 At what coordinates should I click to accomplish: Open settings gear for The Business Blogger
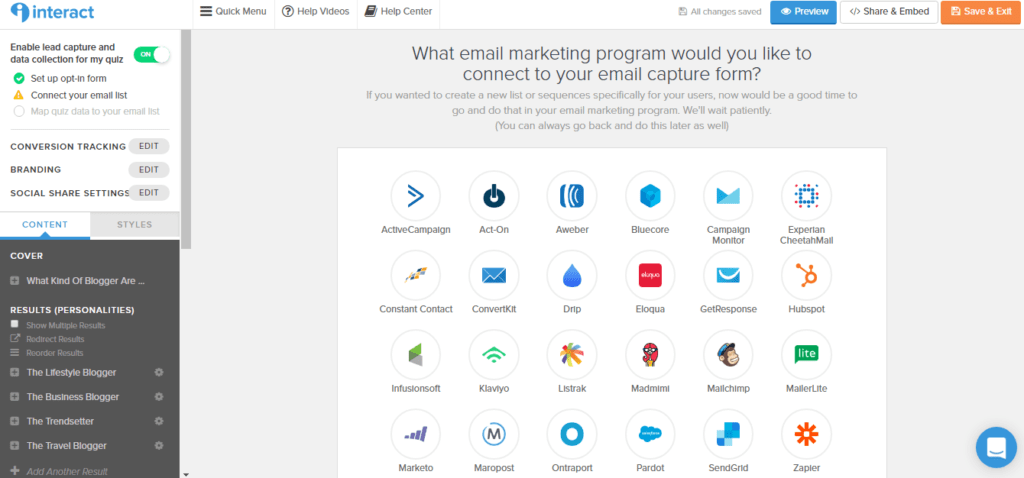pos(158,396)
